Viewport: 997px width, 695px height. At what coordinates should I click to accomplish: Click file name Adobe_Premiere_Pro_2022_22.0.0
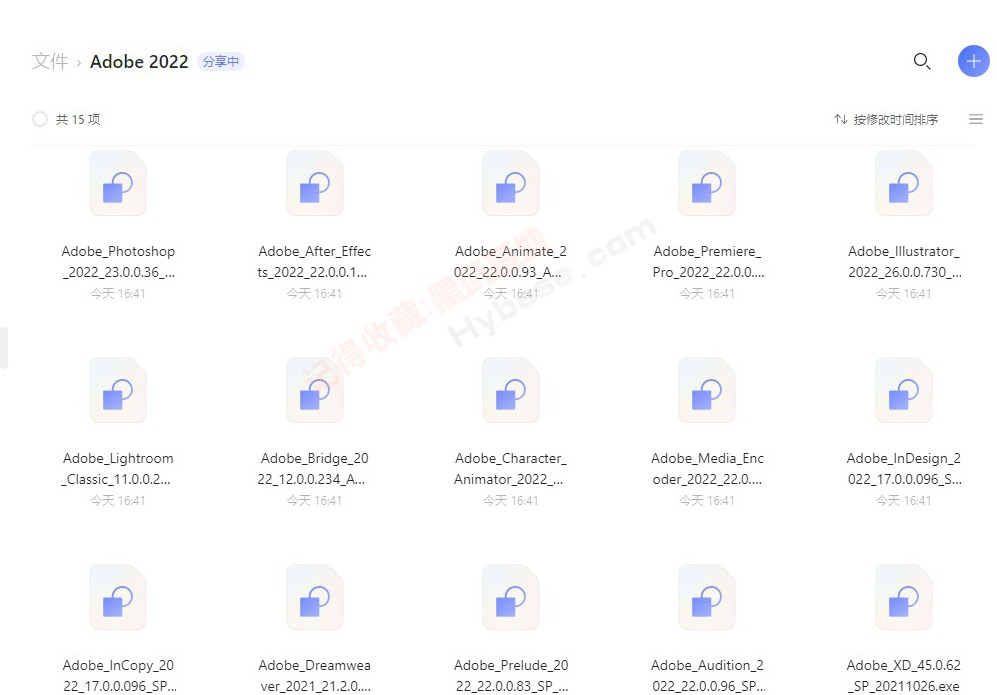click(x=707, y=261)
